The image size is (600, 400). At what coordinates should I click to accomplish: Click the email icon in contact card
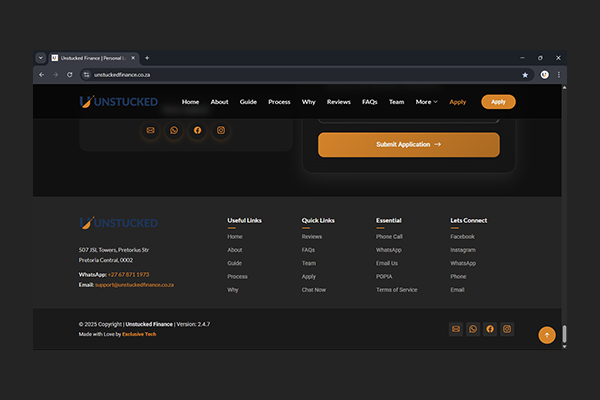click(150, 131)
